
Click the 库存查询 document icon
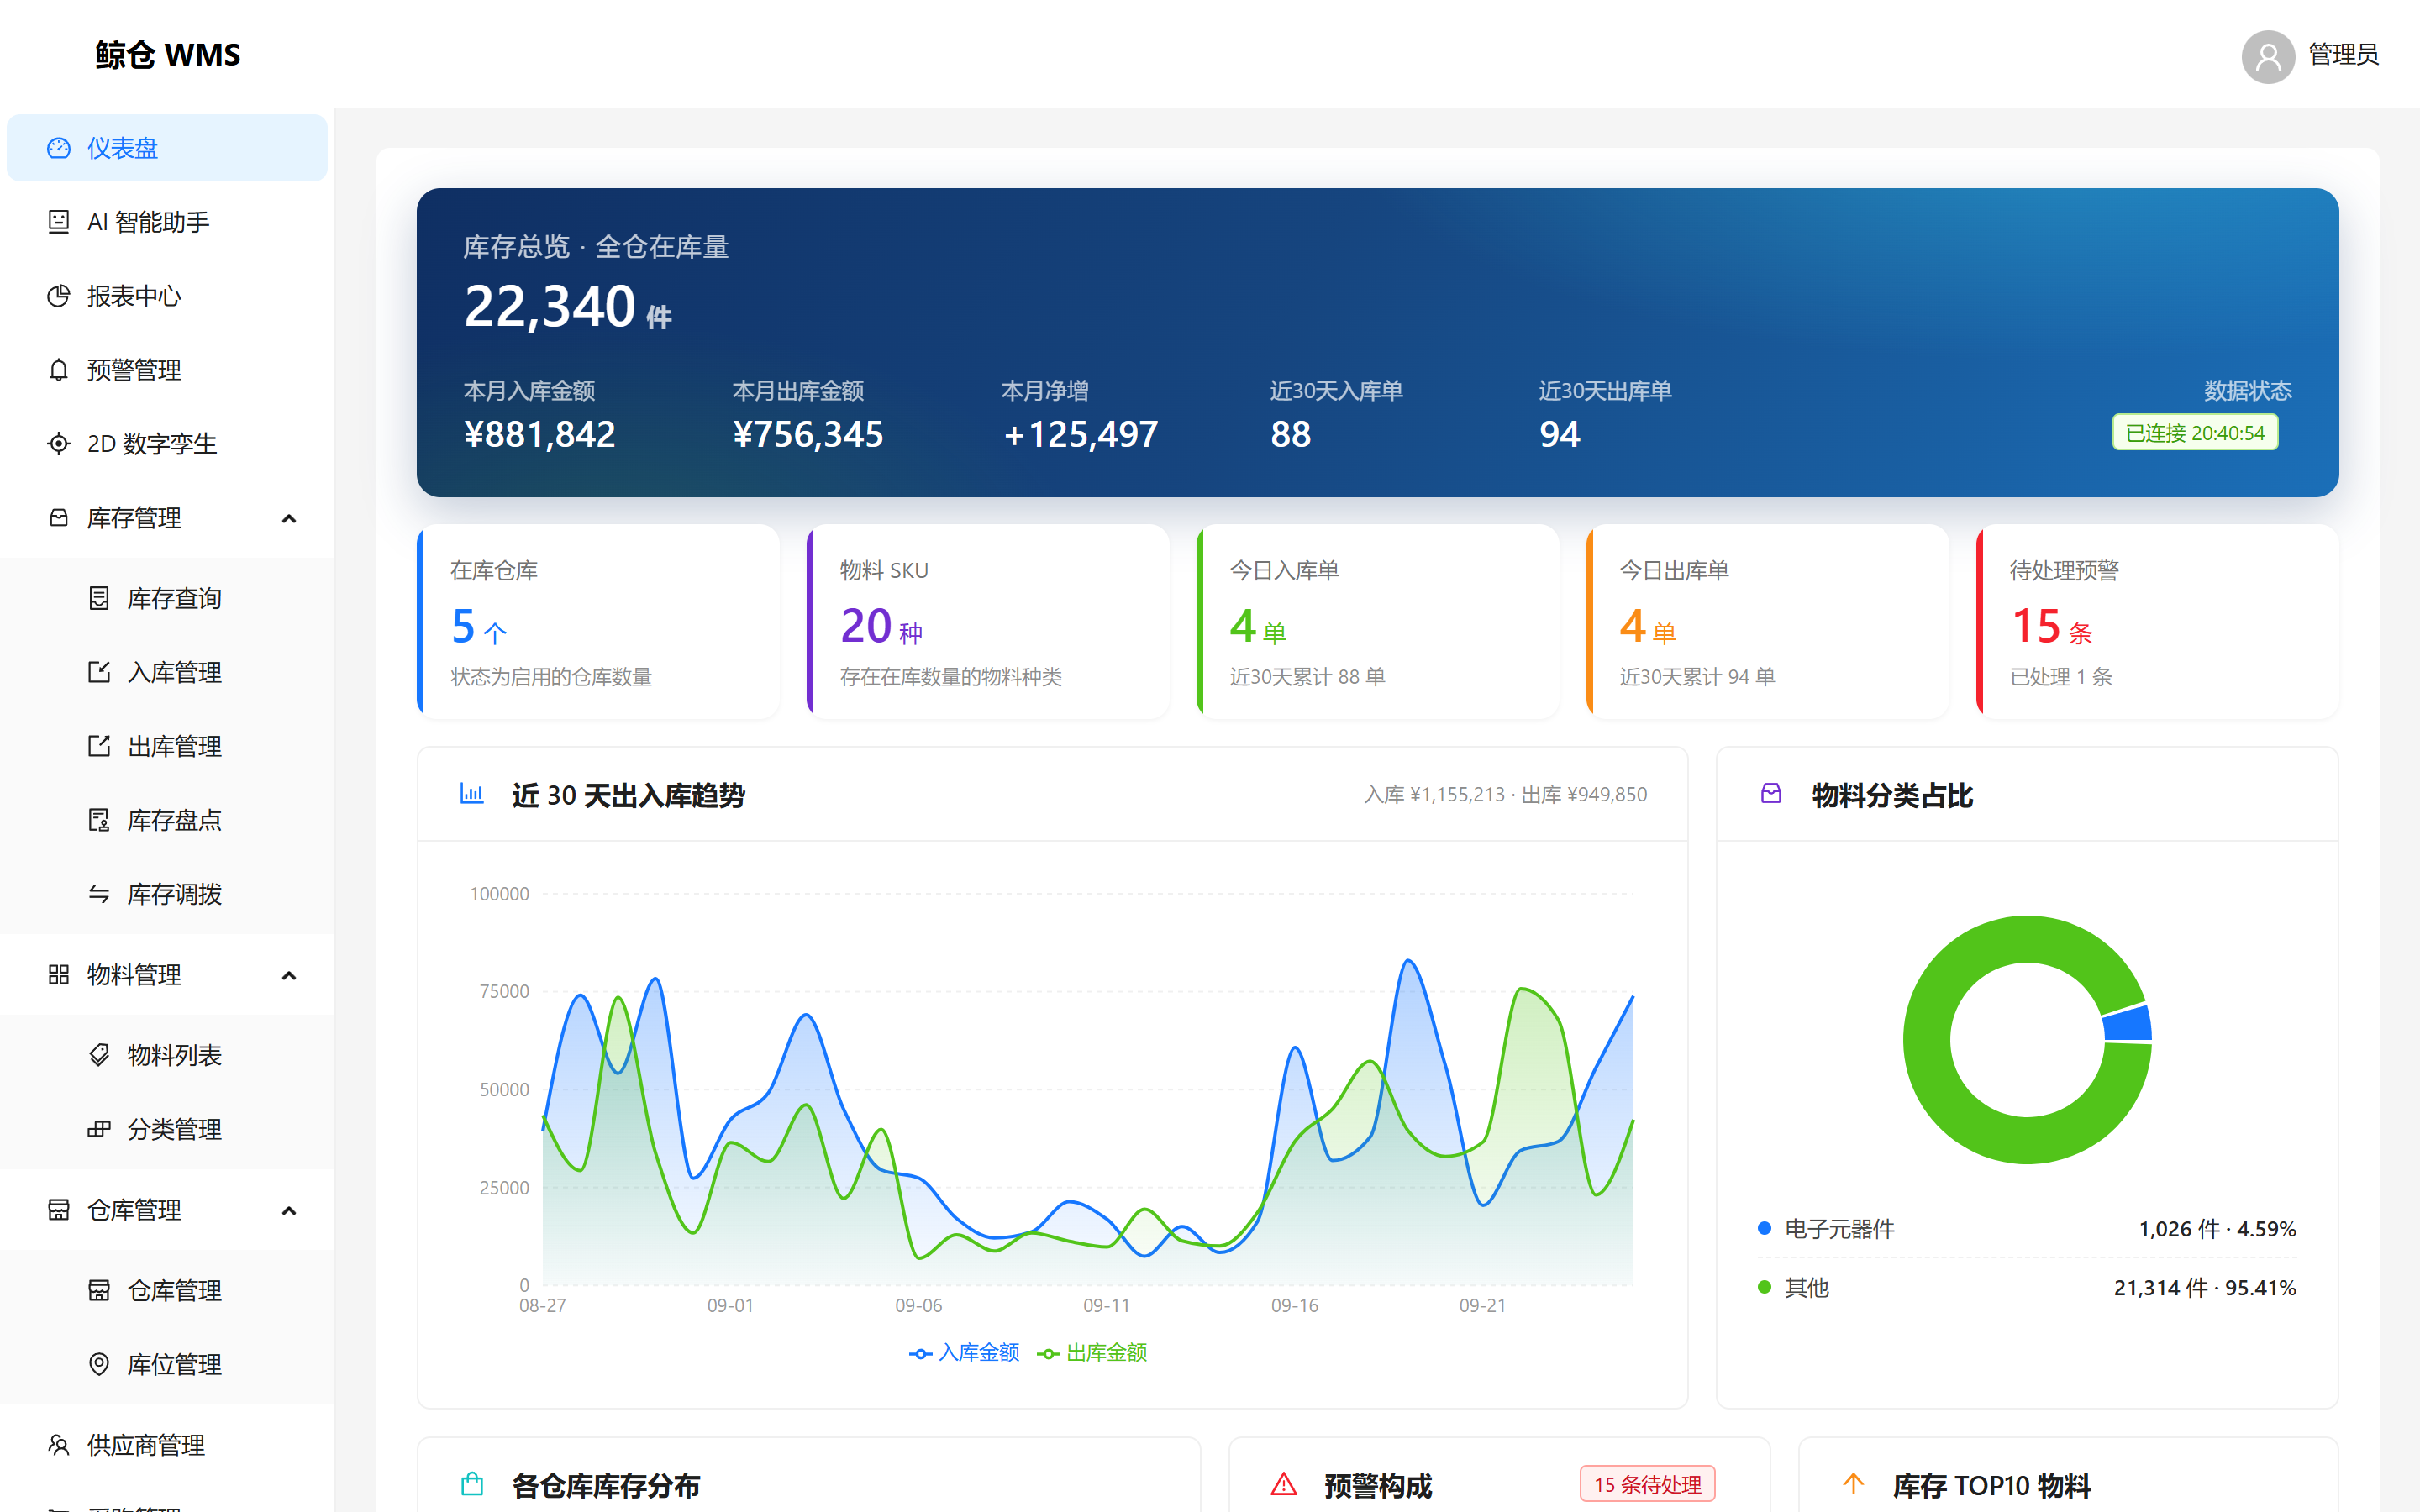99,598
